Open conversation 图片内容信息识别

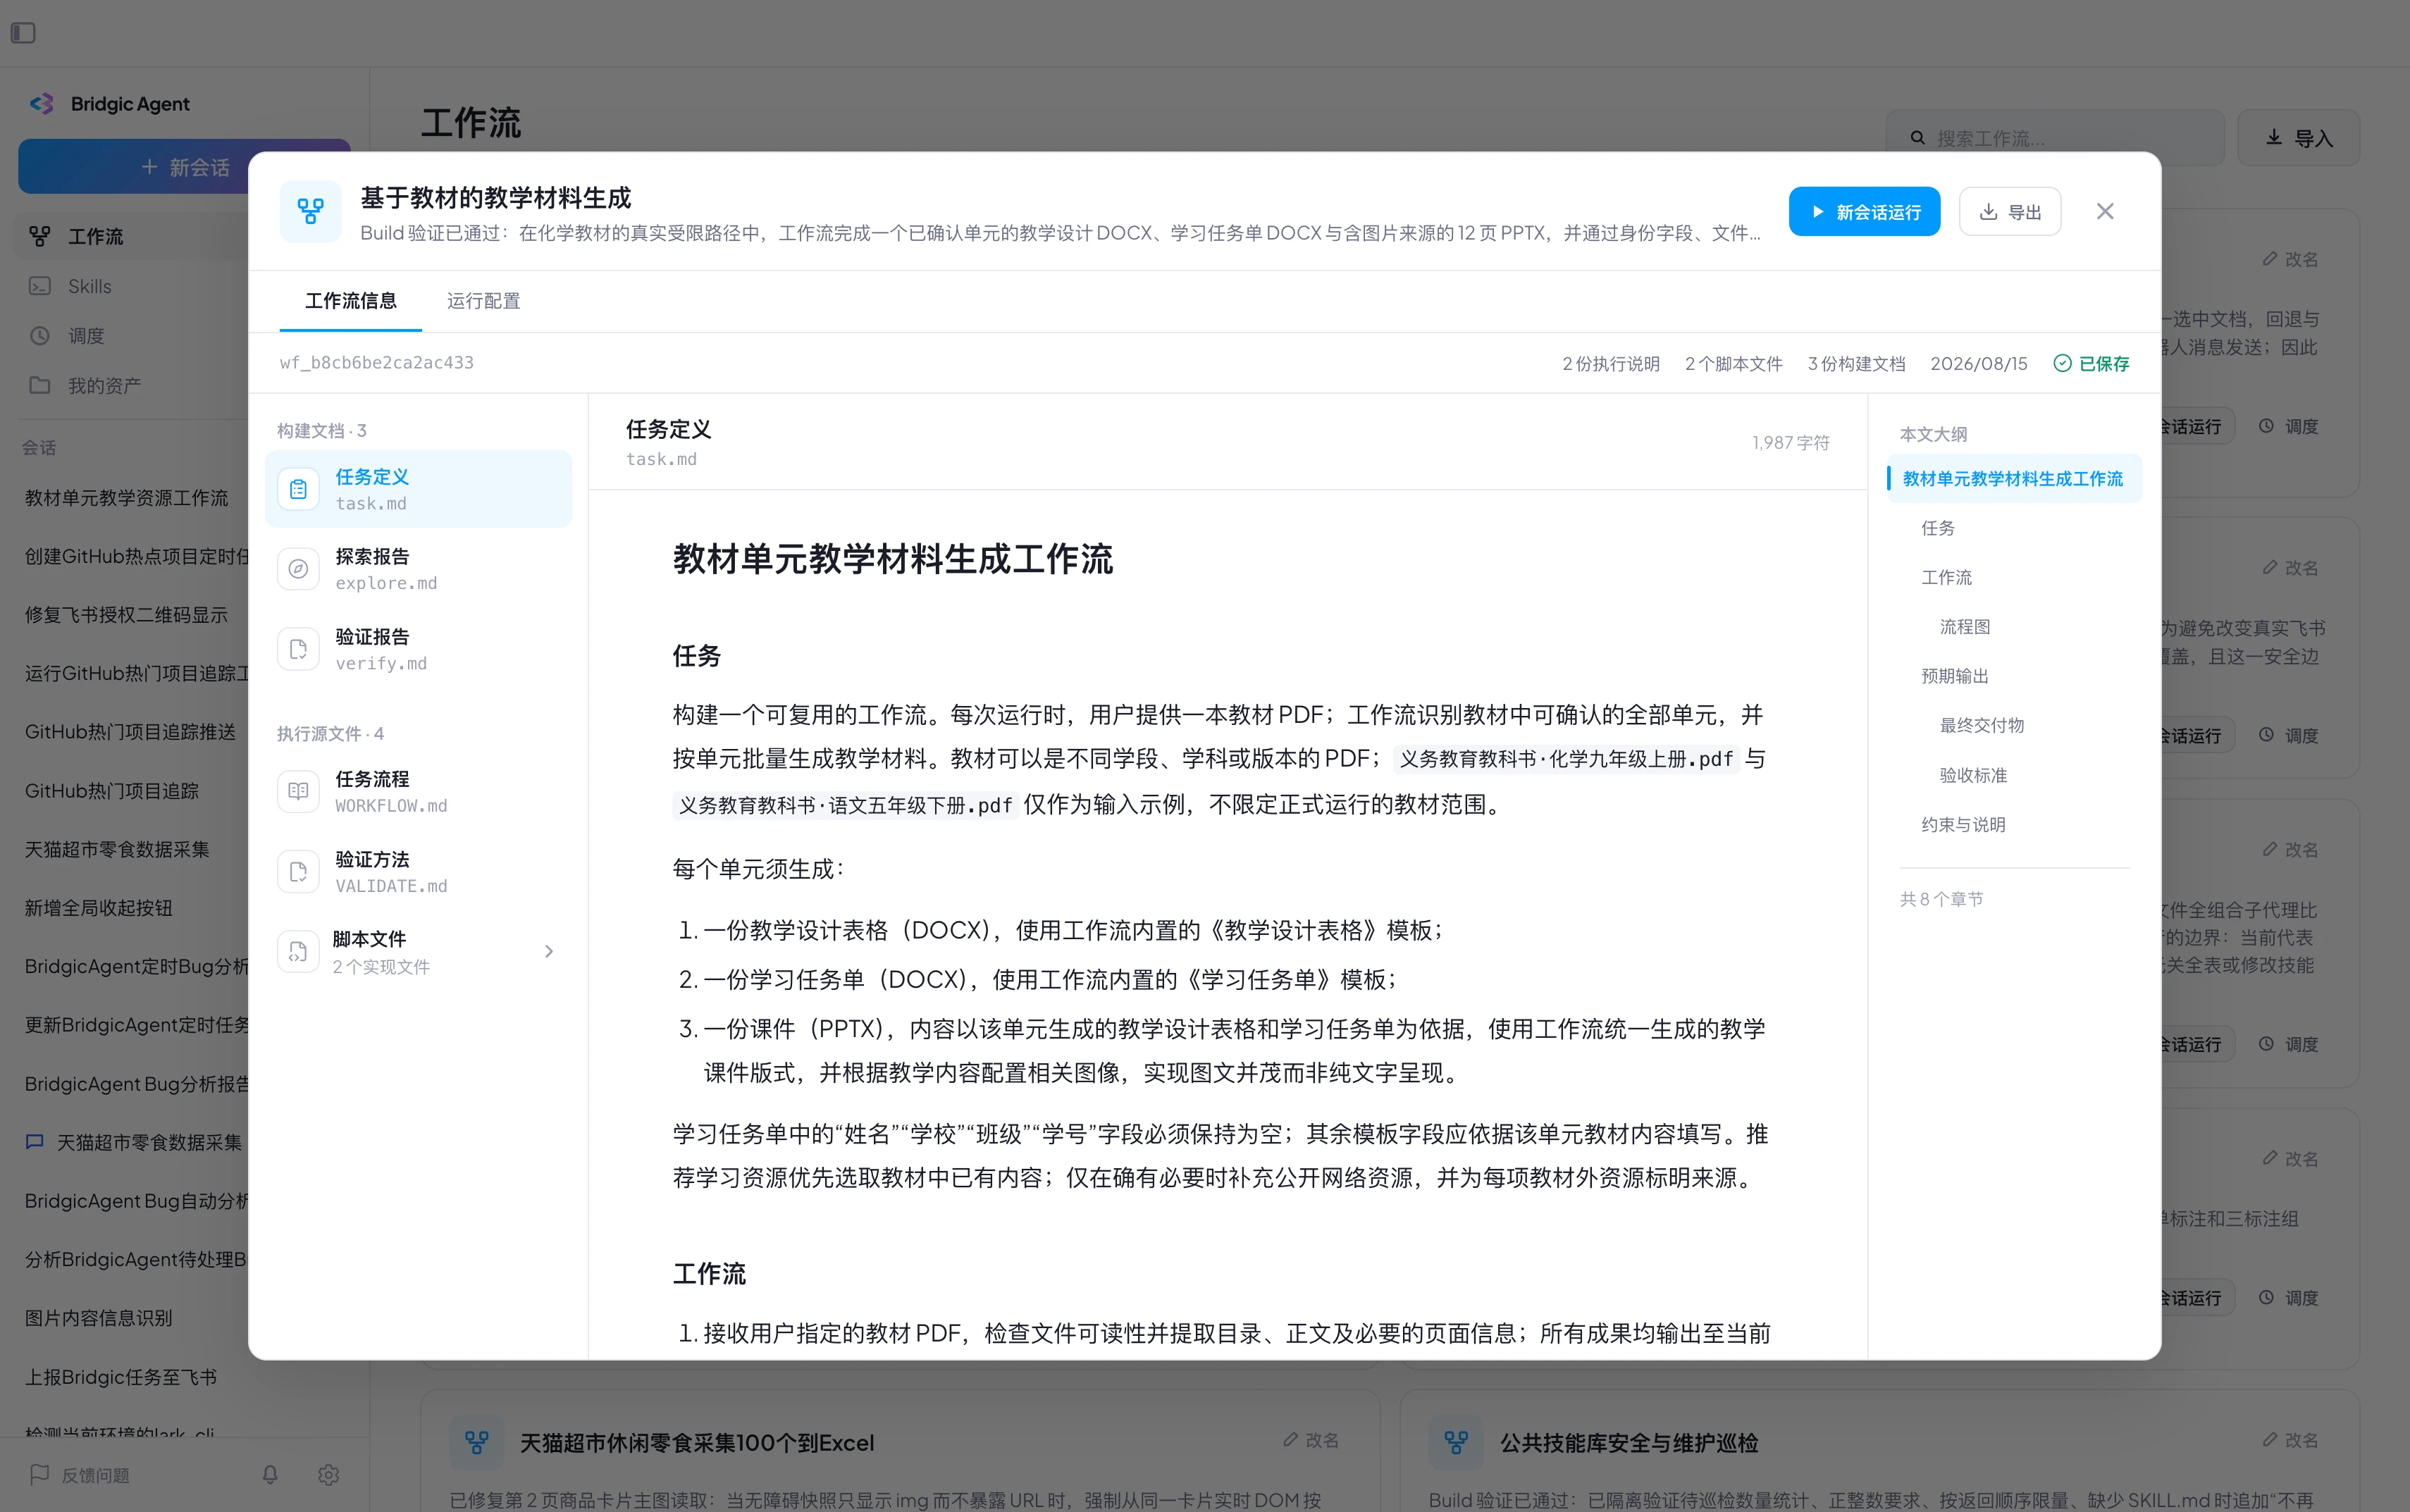(99, 1317)
